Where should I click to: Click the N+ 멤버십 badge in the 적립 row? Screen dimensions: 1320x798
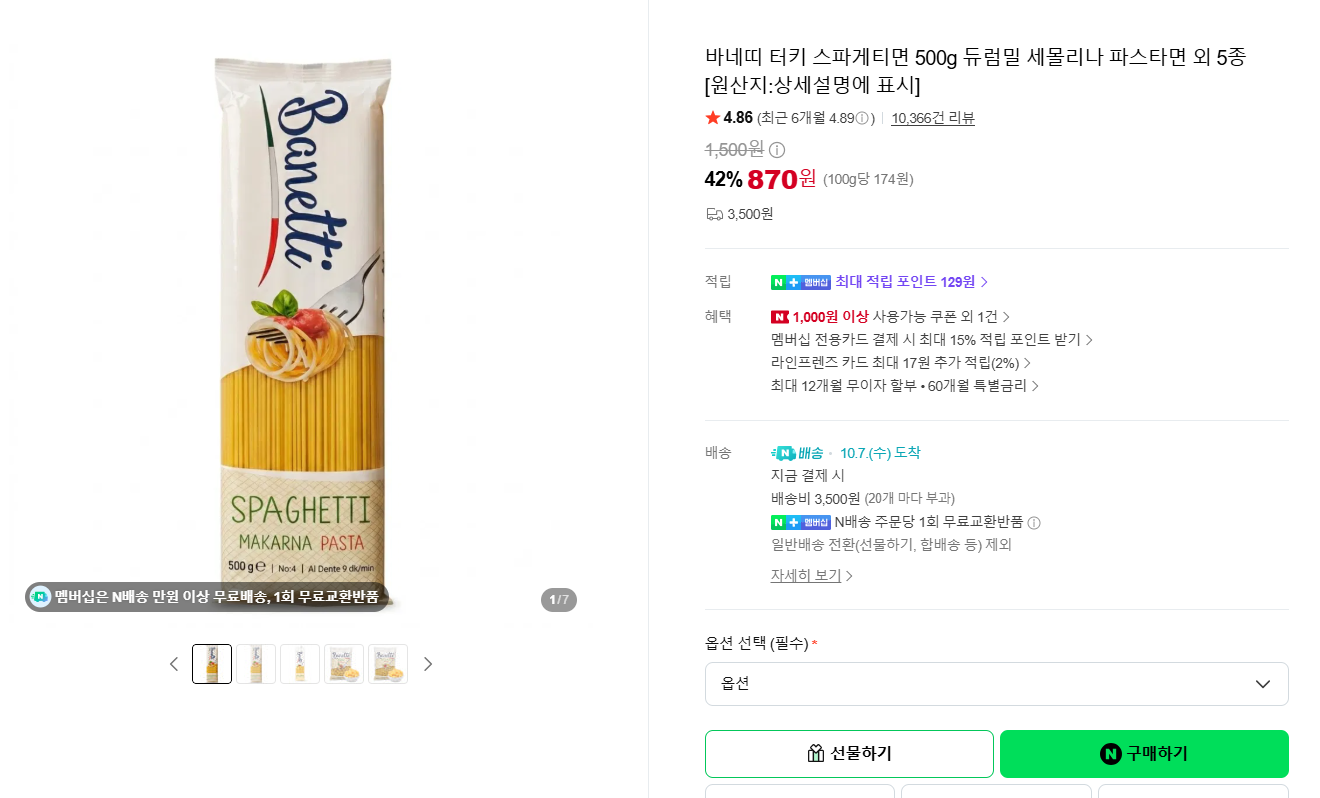(801, 282)
